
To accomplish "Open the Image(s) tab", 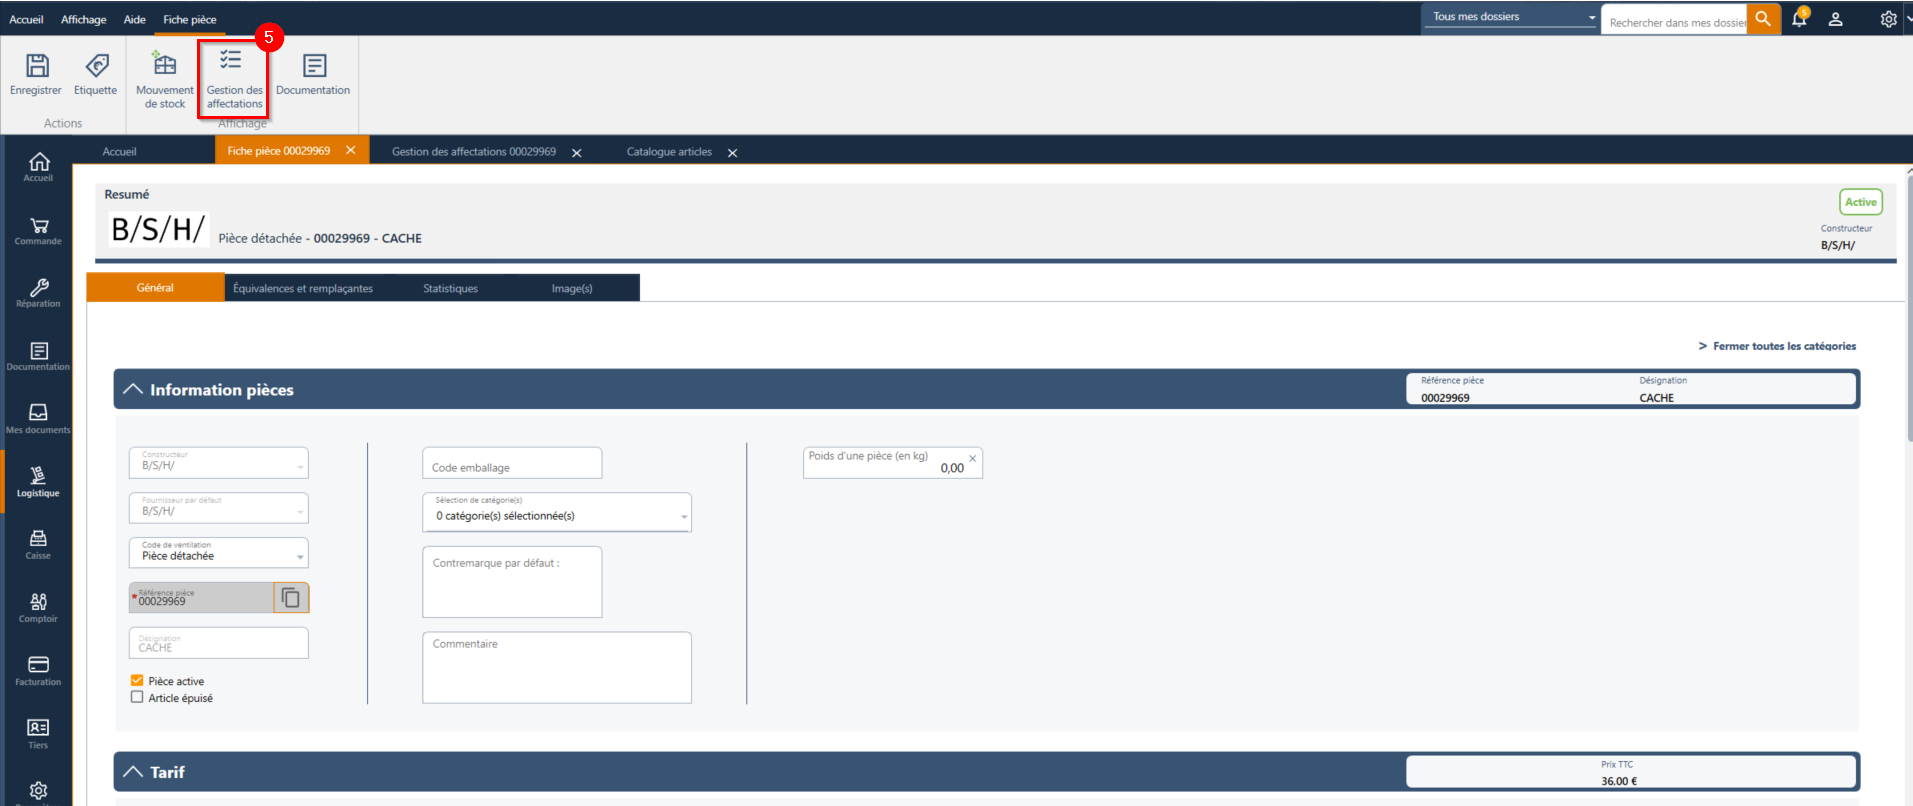I will [572, 288].
